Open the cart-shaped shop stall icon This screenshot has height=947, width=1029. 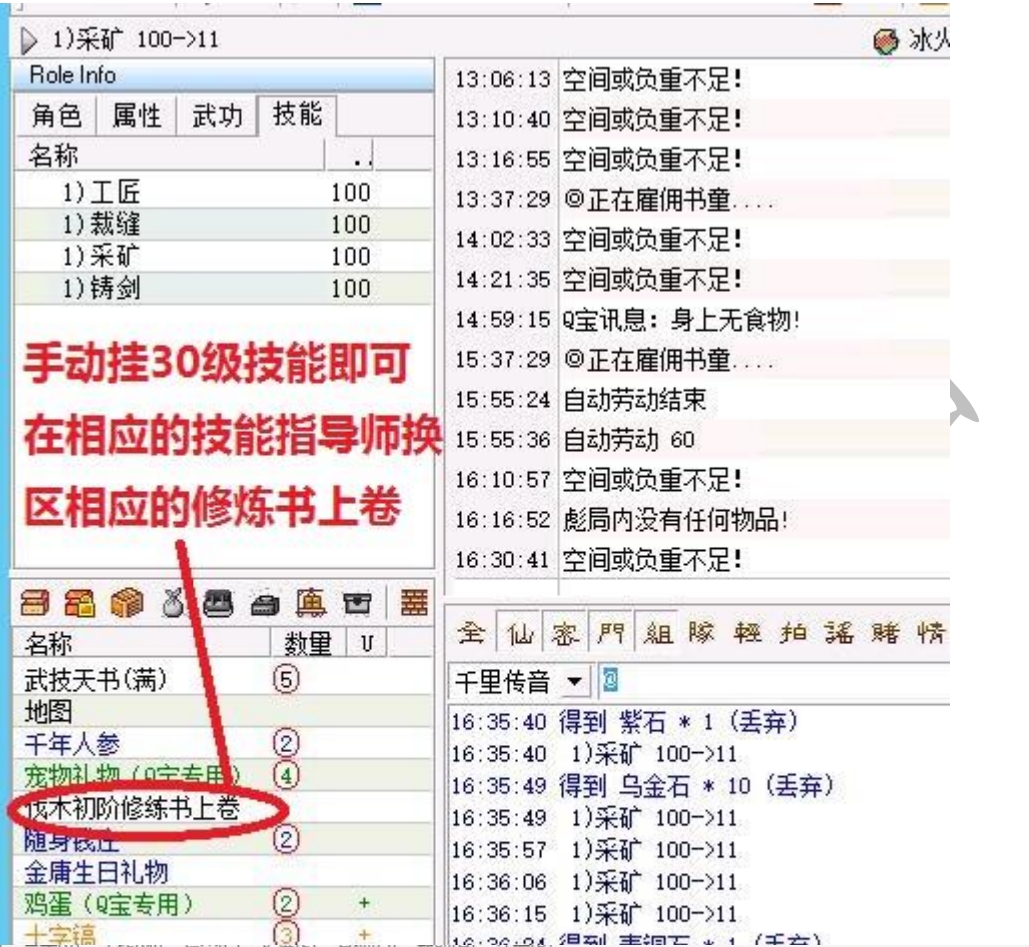pos(313,604)
